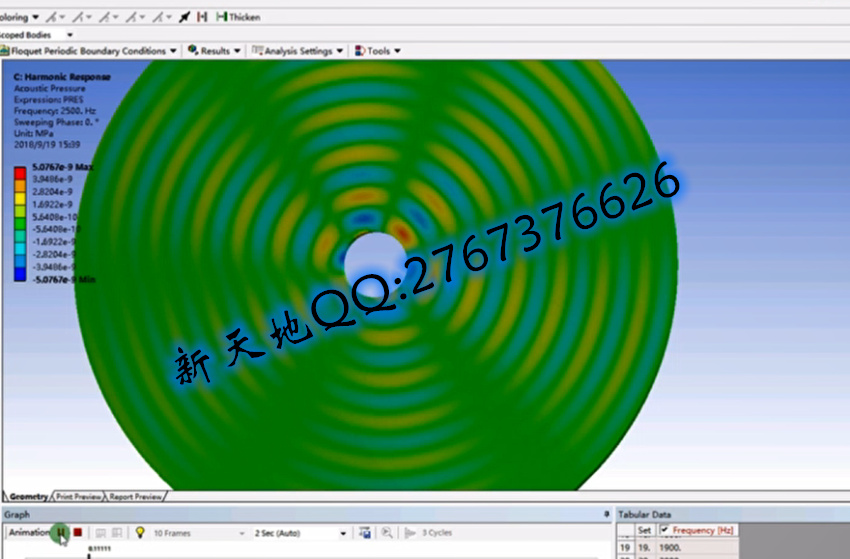Click the Analysis Settings icon

(257, 50)
